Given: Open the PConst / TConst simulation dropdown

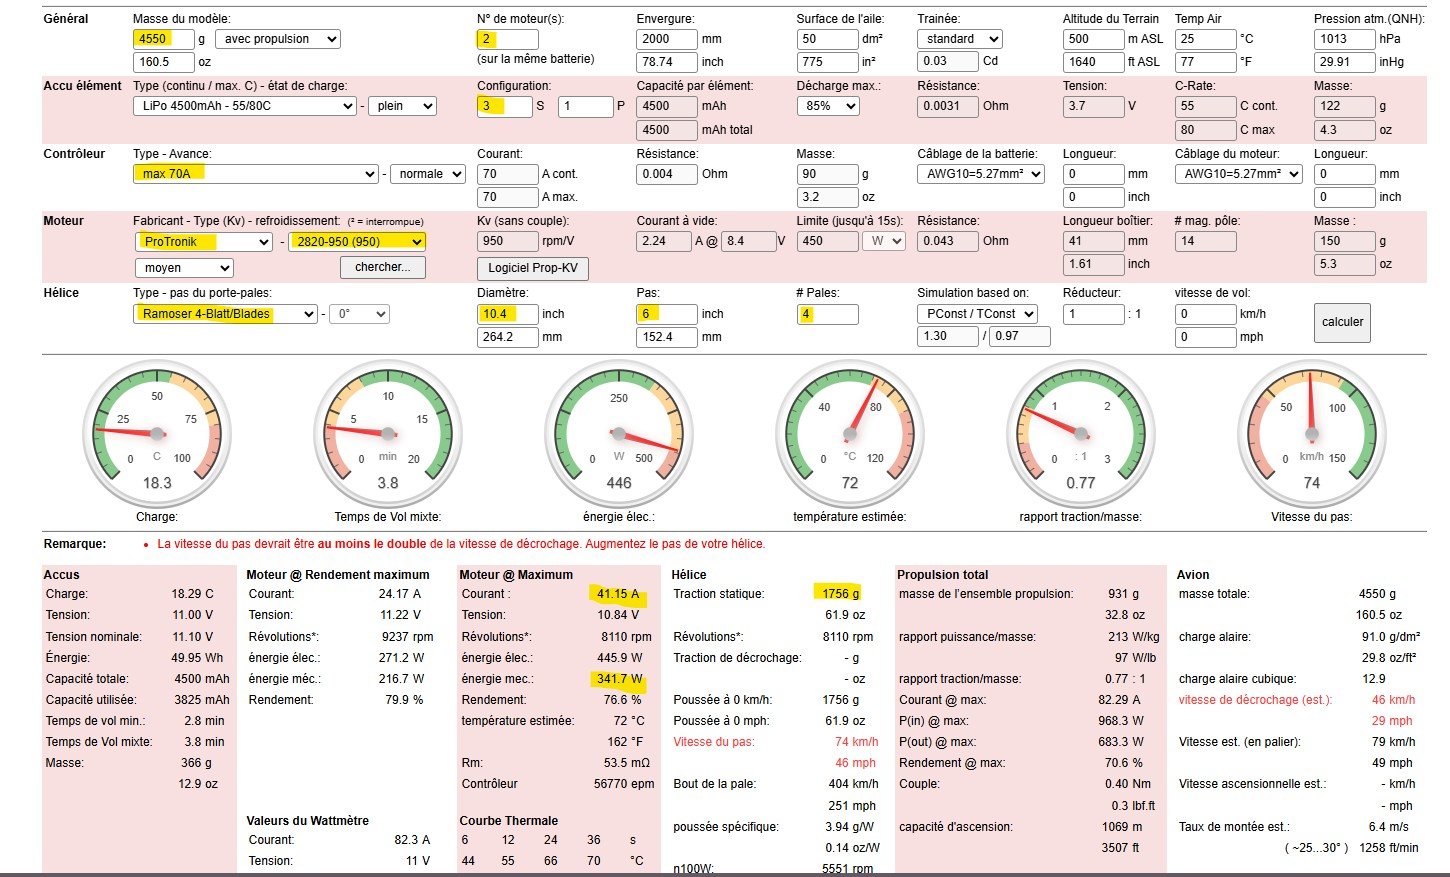Looking at the screenshot, I should 976,314.
